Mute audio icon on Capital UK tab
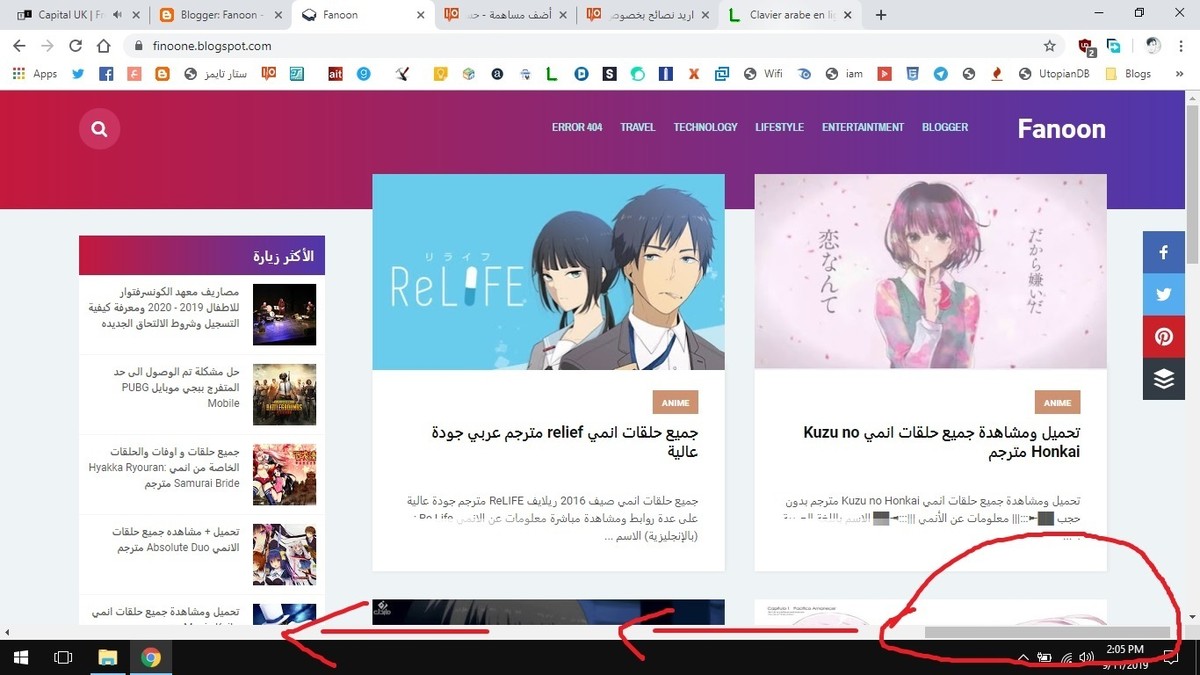This screenshot has width=1200, height=675. coord(118,15)
